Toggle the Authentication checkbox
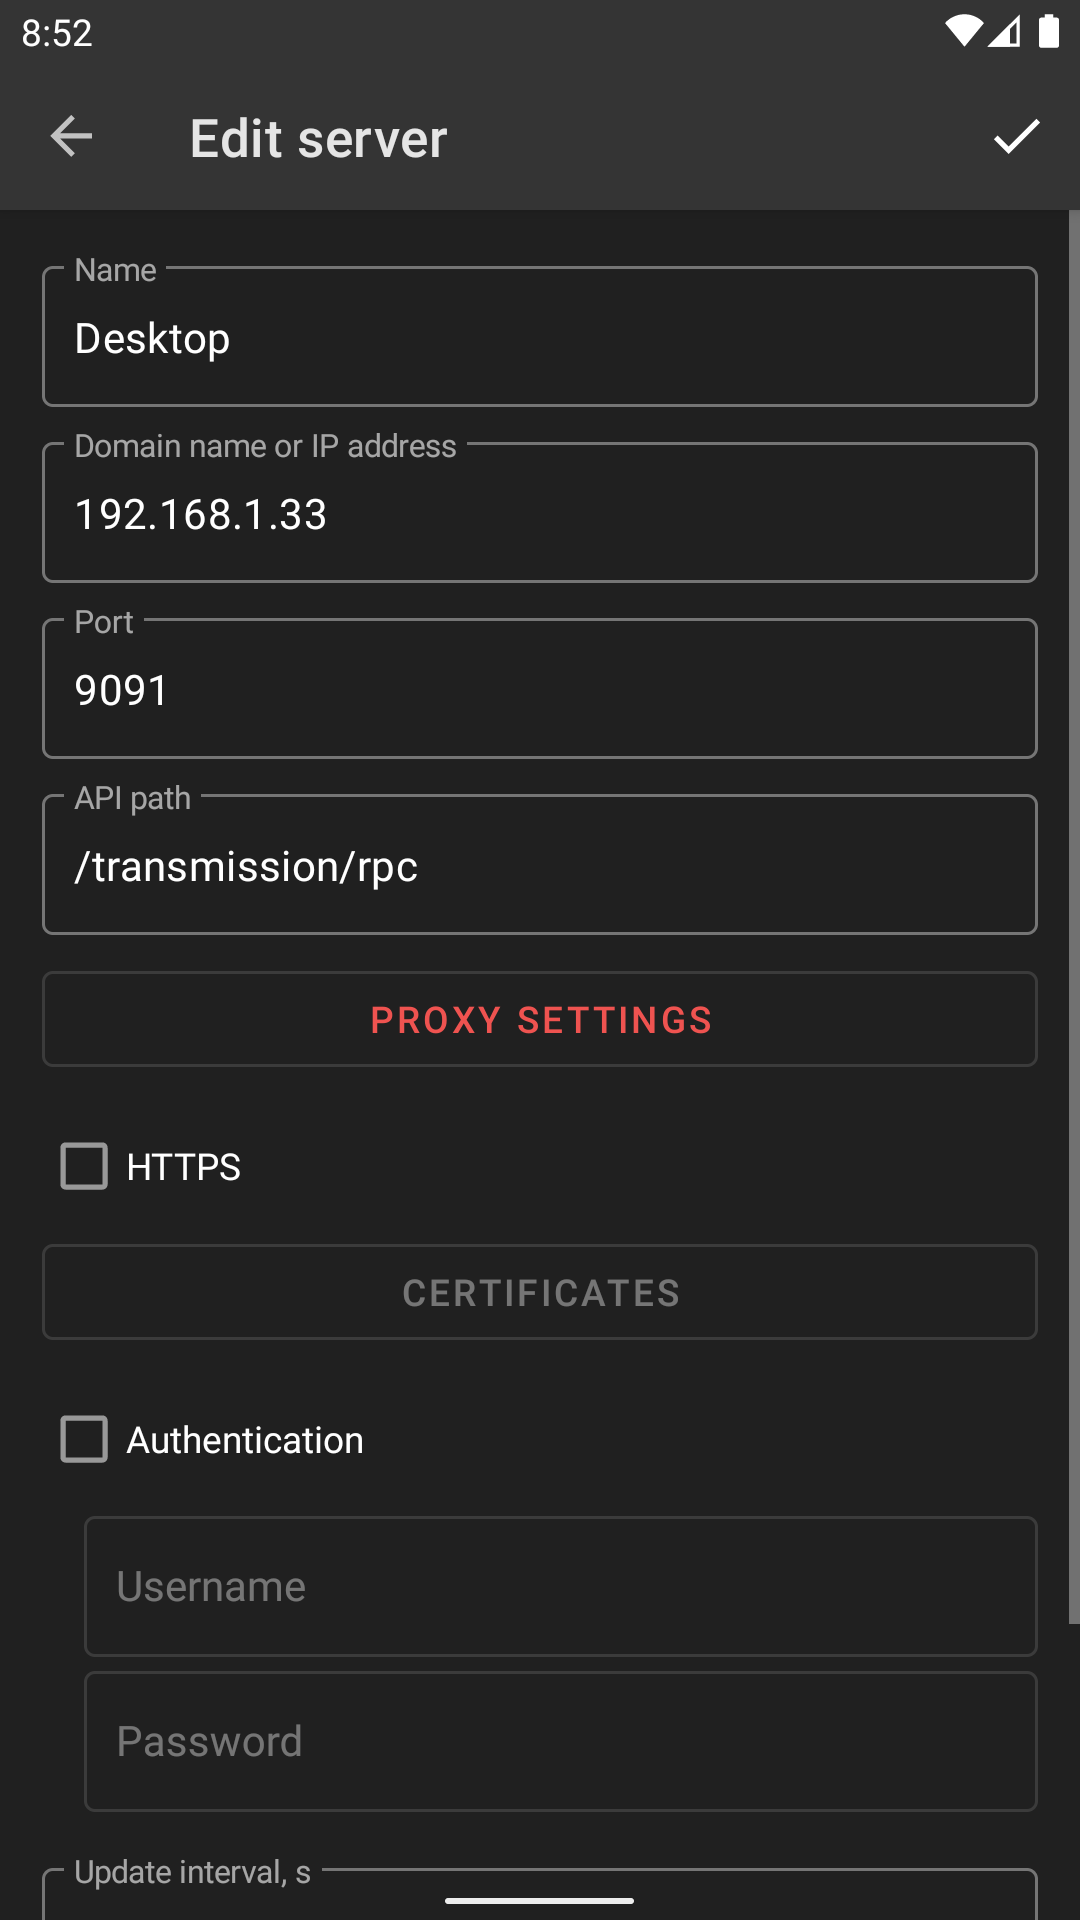This screenshot has width=1080, height=1920. (x=84, y=1439)
